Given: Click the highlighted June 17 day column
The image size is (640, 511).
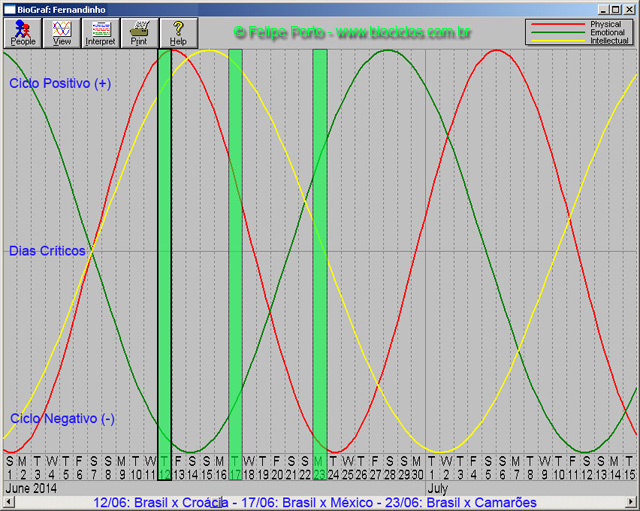Looking at the screenshot, I should pos(236,264).
